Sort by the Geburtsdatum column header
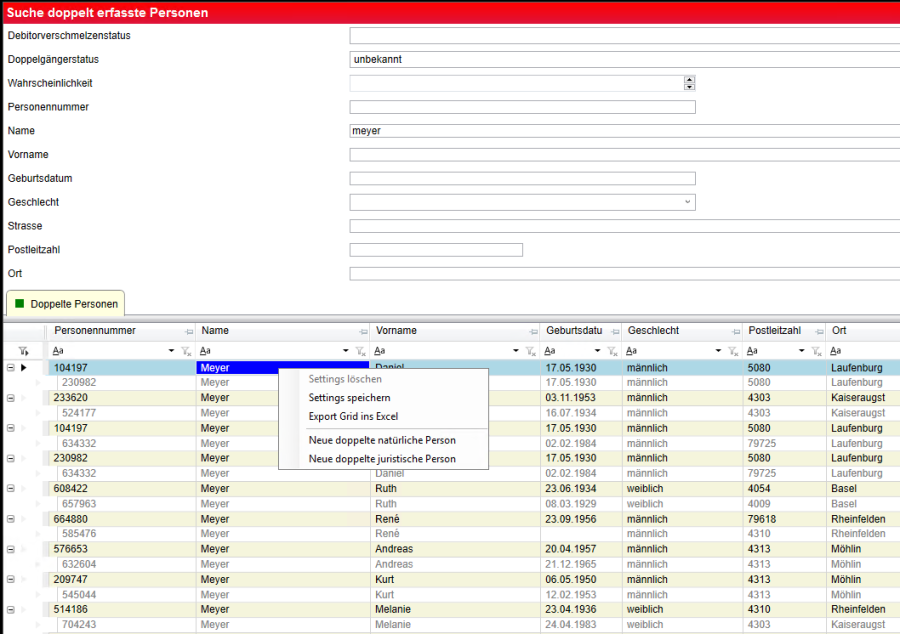This screenshot has height=634, width=900. tap(573, 331)
